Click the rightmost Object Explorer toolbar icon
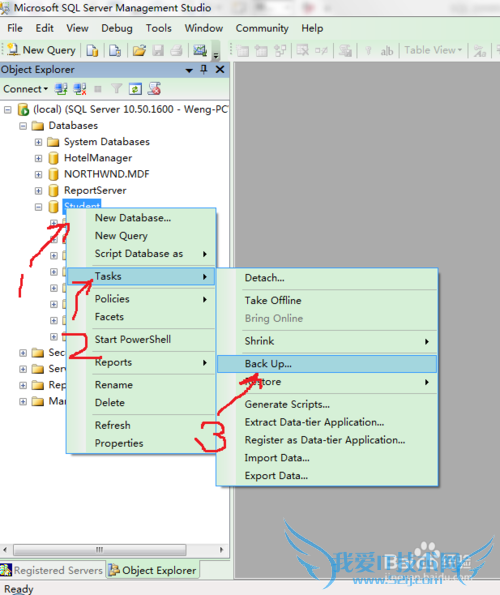This screenshot has height=595, width=500. click(154, 89)
